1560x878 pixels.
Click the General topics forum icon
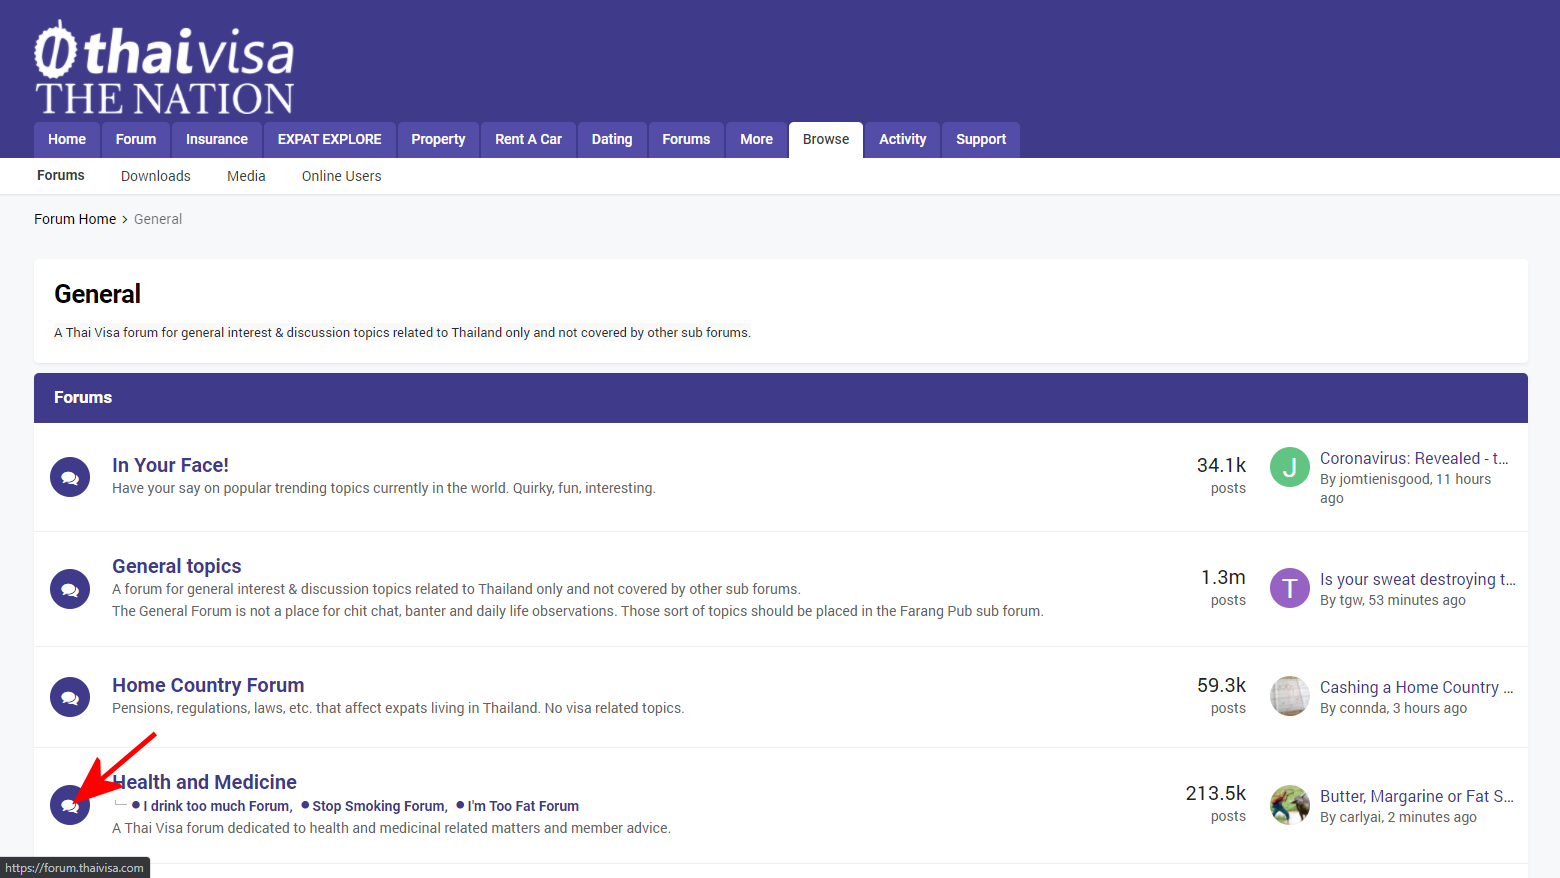point(70,589)
